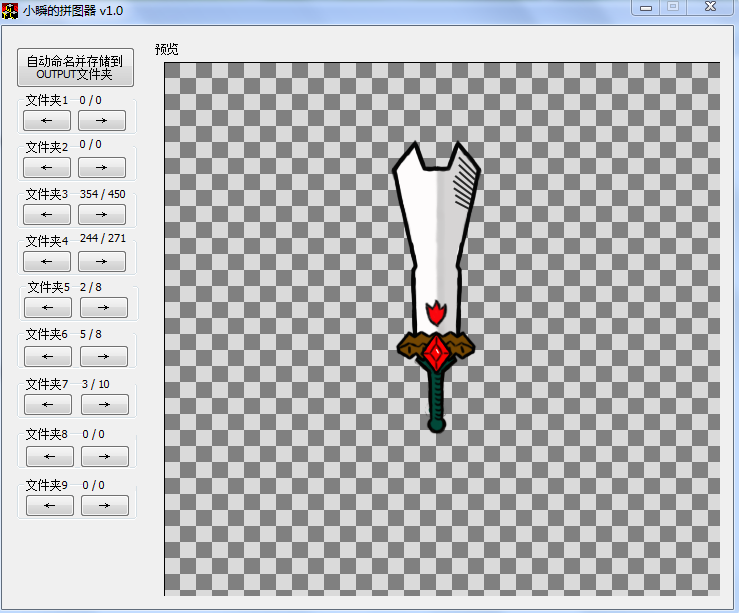
Task: Choose previous part in 文件夹5
Action: click(x=48, y=308)
